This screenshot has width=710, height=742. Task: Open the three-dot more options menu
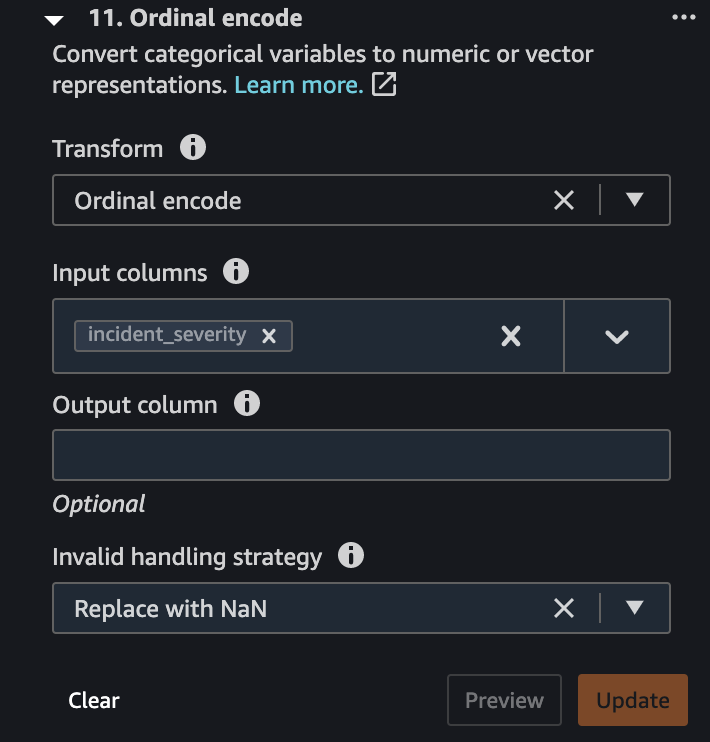[683, 18]
